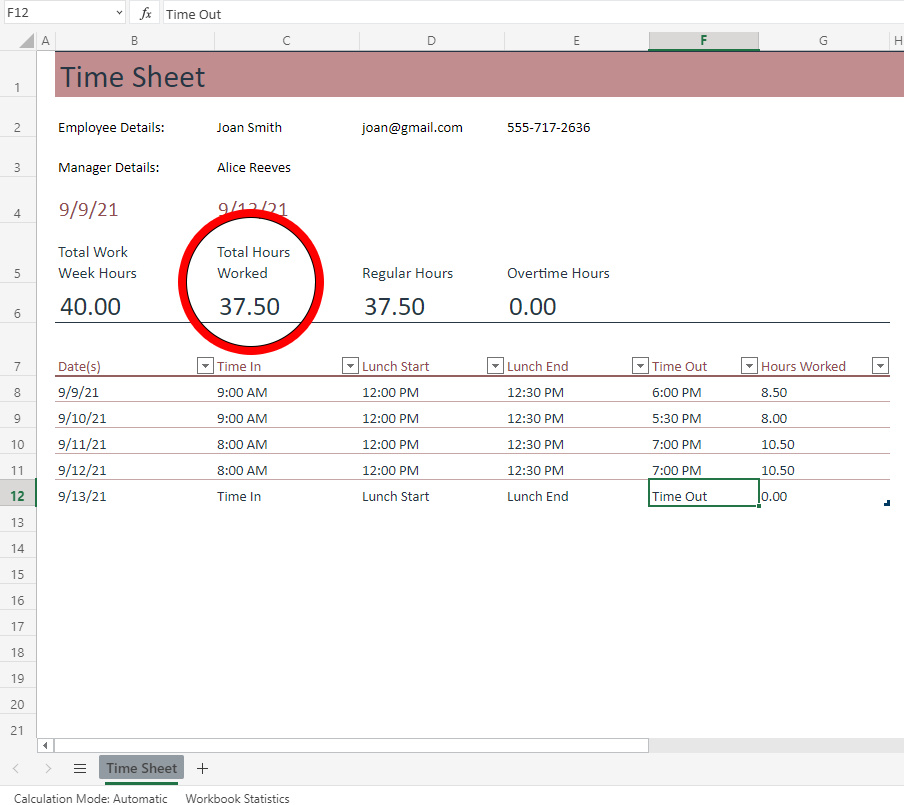Open the Lunch End filter dropdown
Screen dimensions: 904x805
[640, 366]
